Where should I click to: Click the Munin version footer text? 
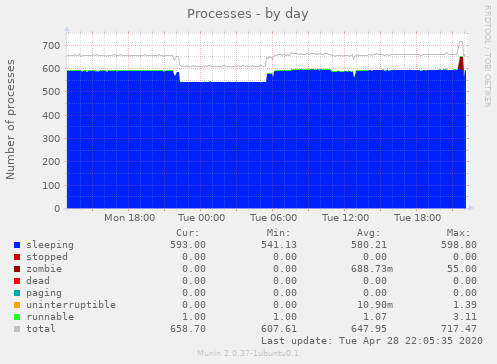[248, 353]
